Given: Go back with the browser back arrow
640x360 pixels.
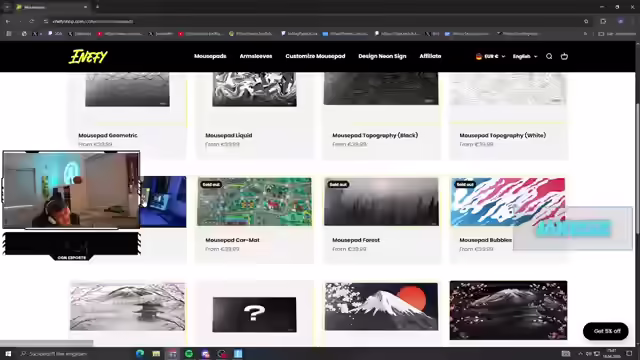Looking at the screenshot, I should (x=8, y=21).
